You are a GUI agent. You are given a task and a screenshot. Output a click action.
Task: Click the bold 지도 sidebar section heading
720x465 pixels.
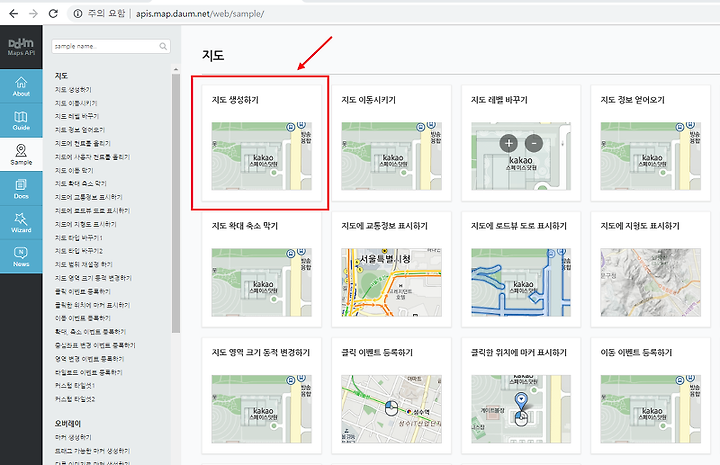pos(61,76)
